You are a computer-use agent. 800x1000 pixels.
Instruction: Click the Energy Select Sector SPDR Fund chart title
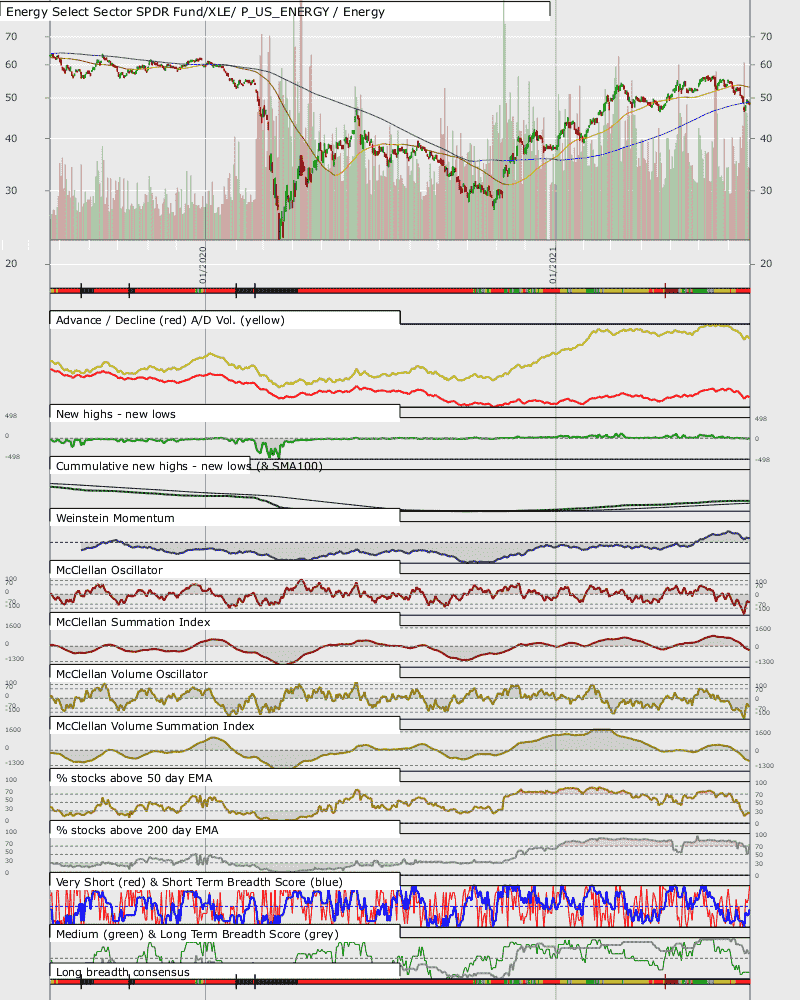[195, 11]
